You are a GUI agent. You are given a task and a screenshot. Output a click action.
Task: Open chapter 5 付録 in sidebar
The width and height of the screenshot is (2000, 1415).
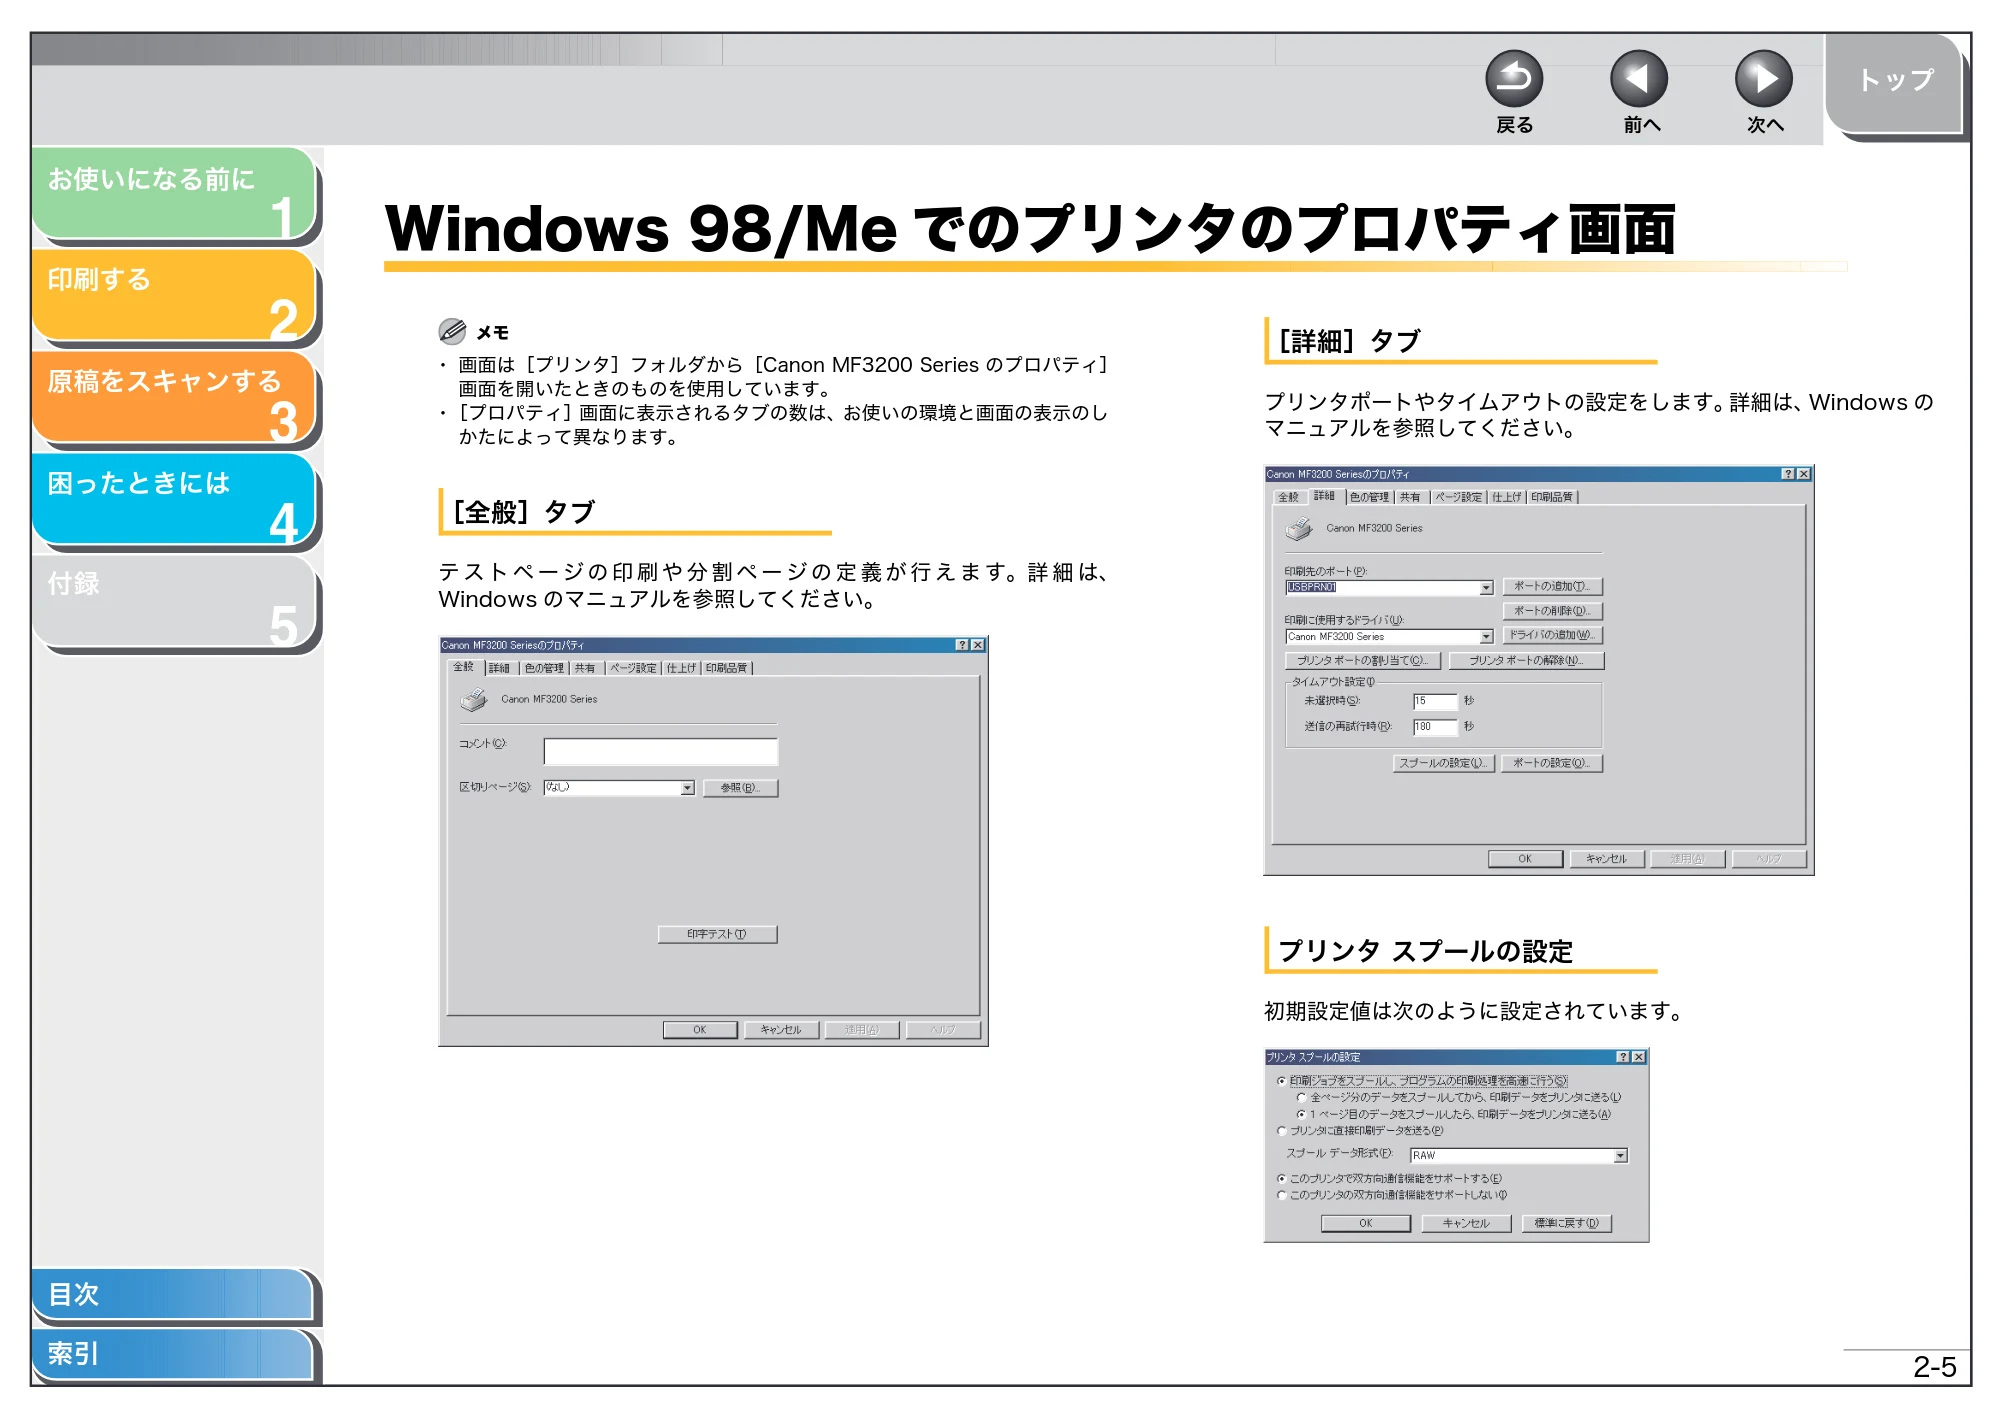pos(174,600)
